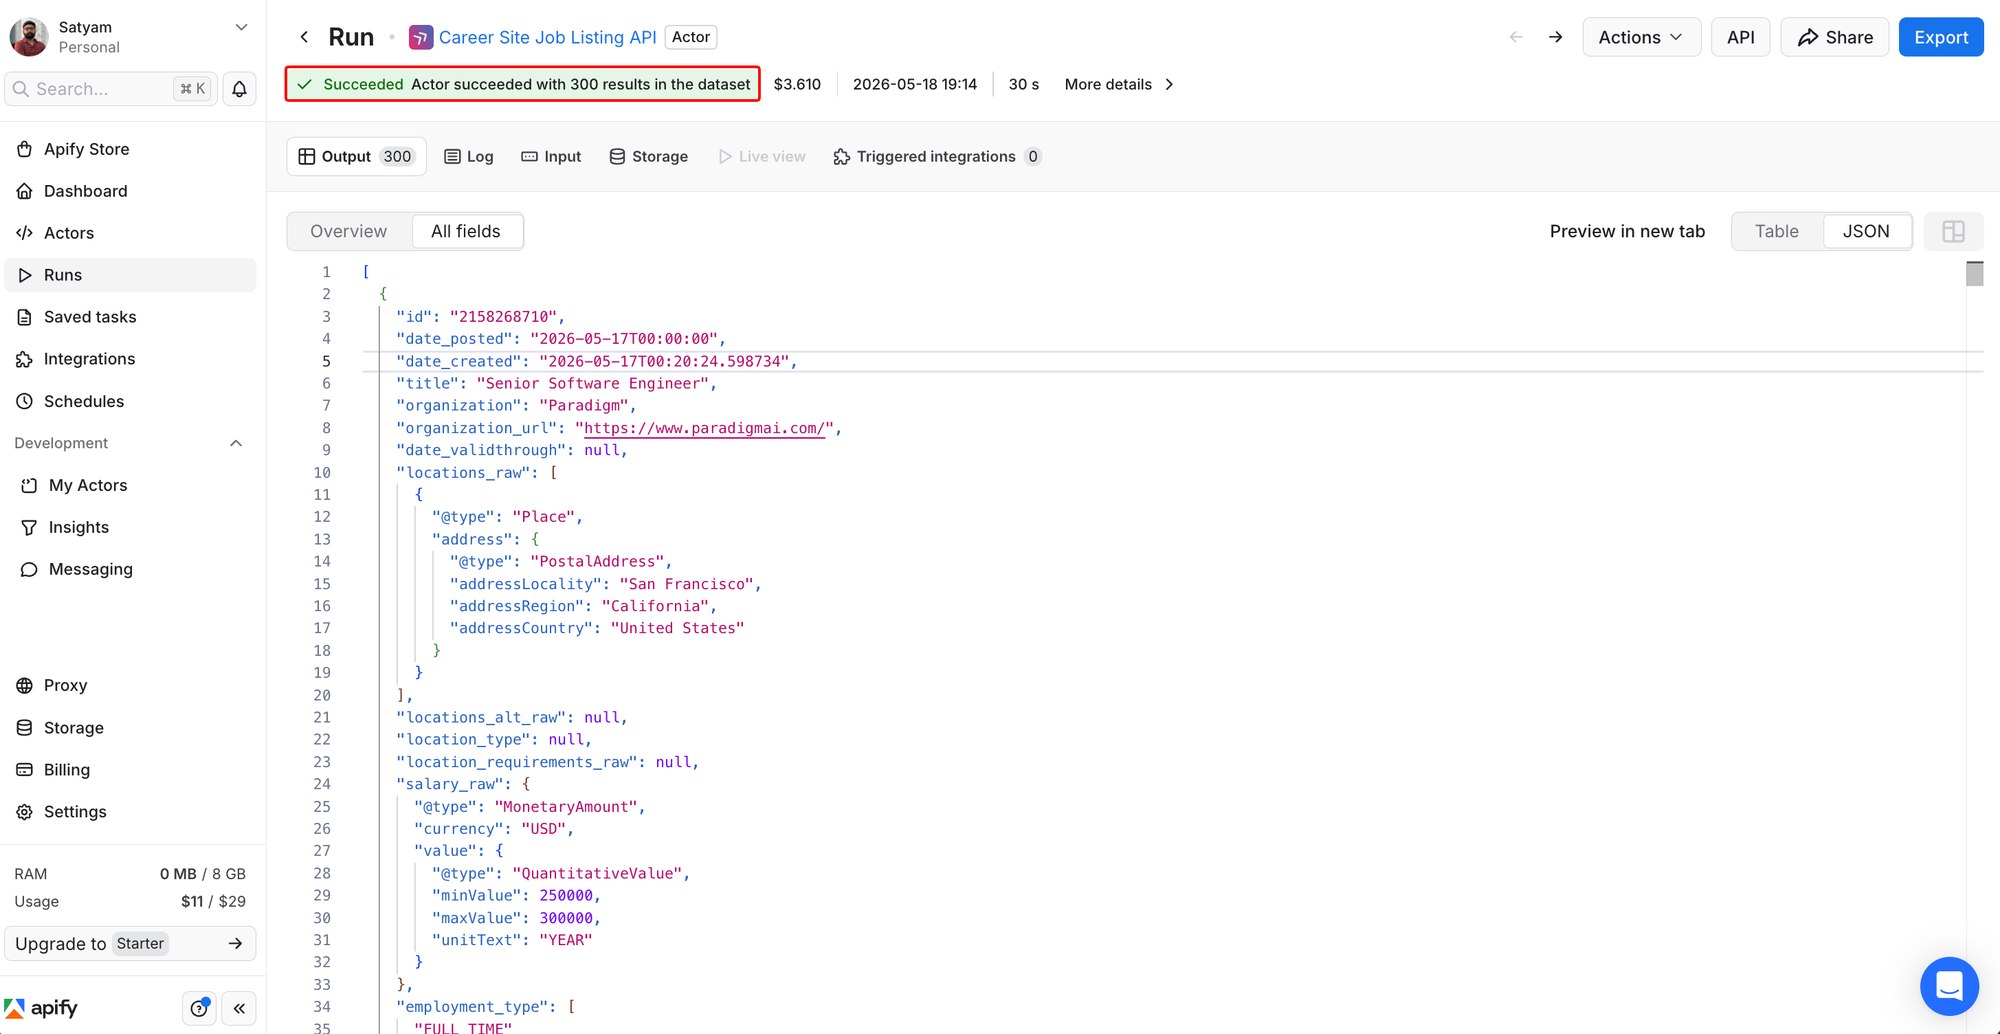Open Saved tasks
This screenshot has width=2000, height=1034.
point(130,317)
